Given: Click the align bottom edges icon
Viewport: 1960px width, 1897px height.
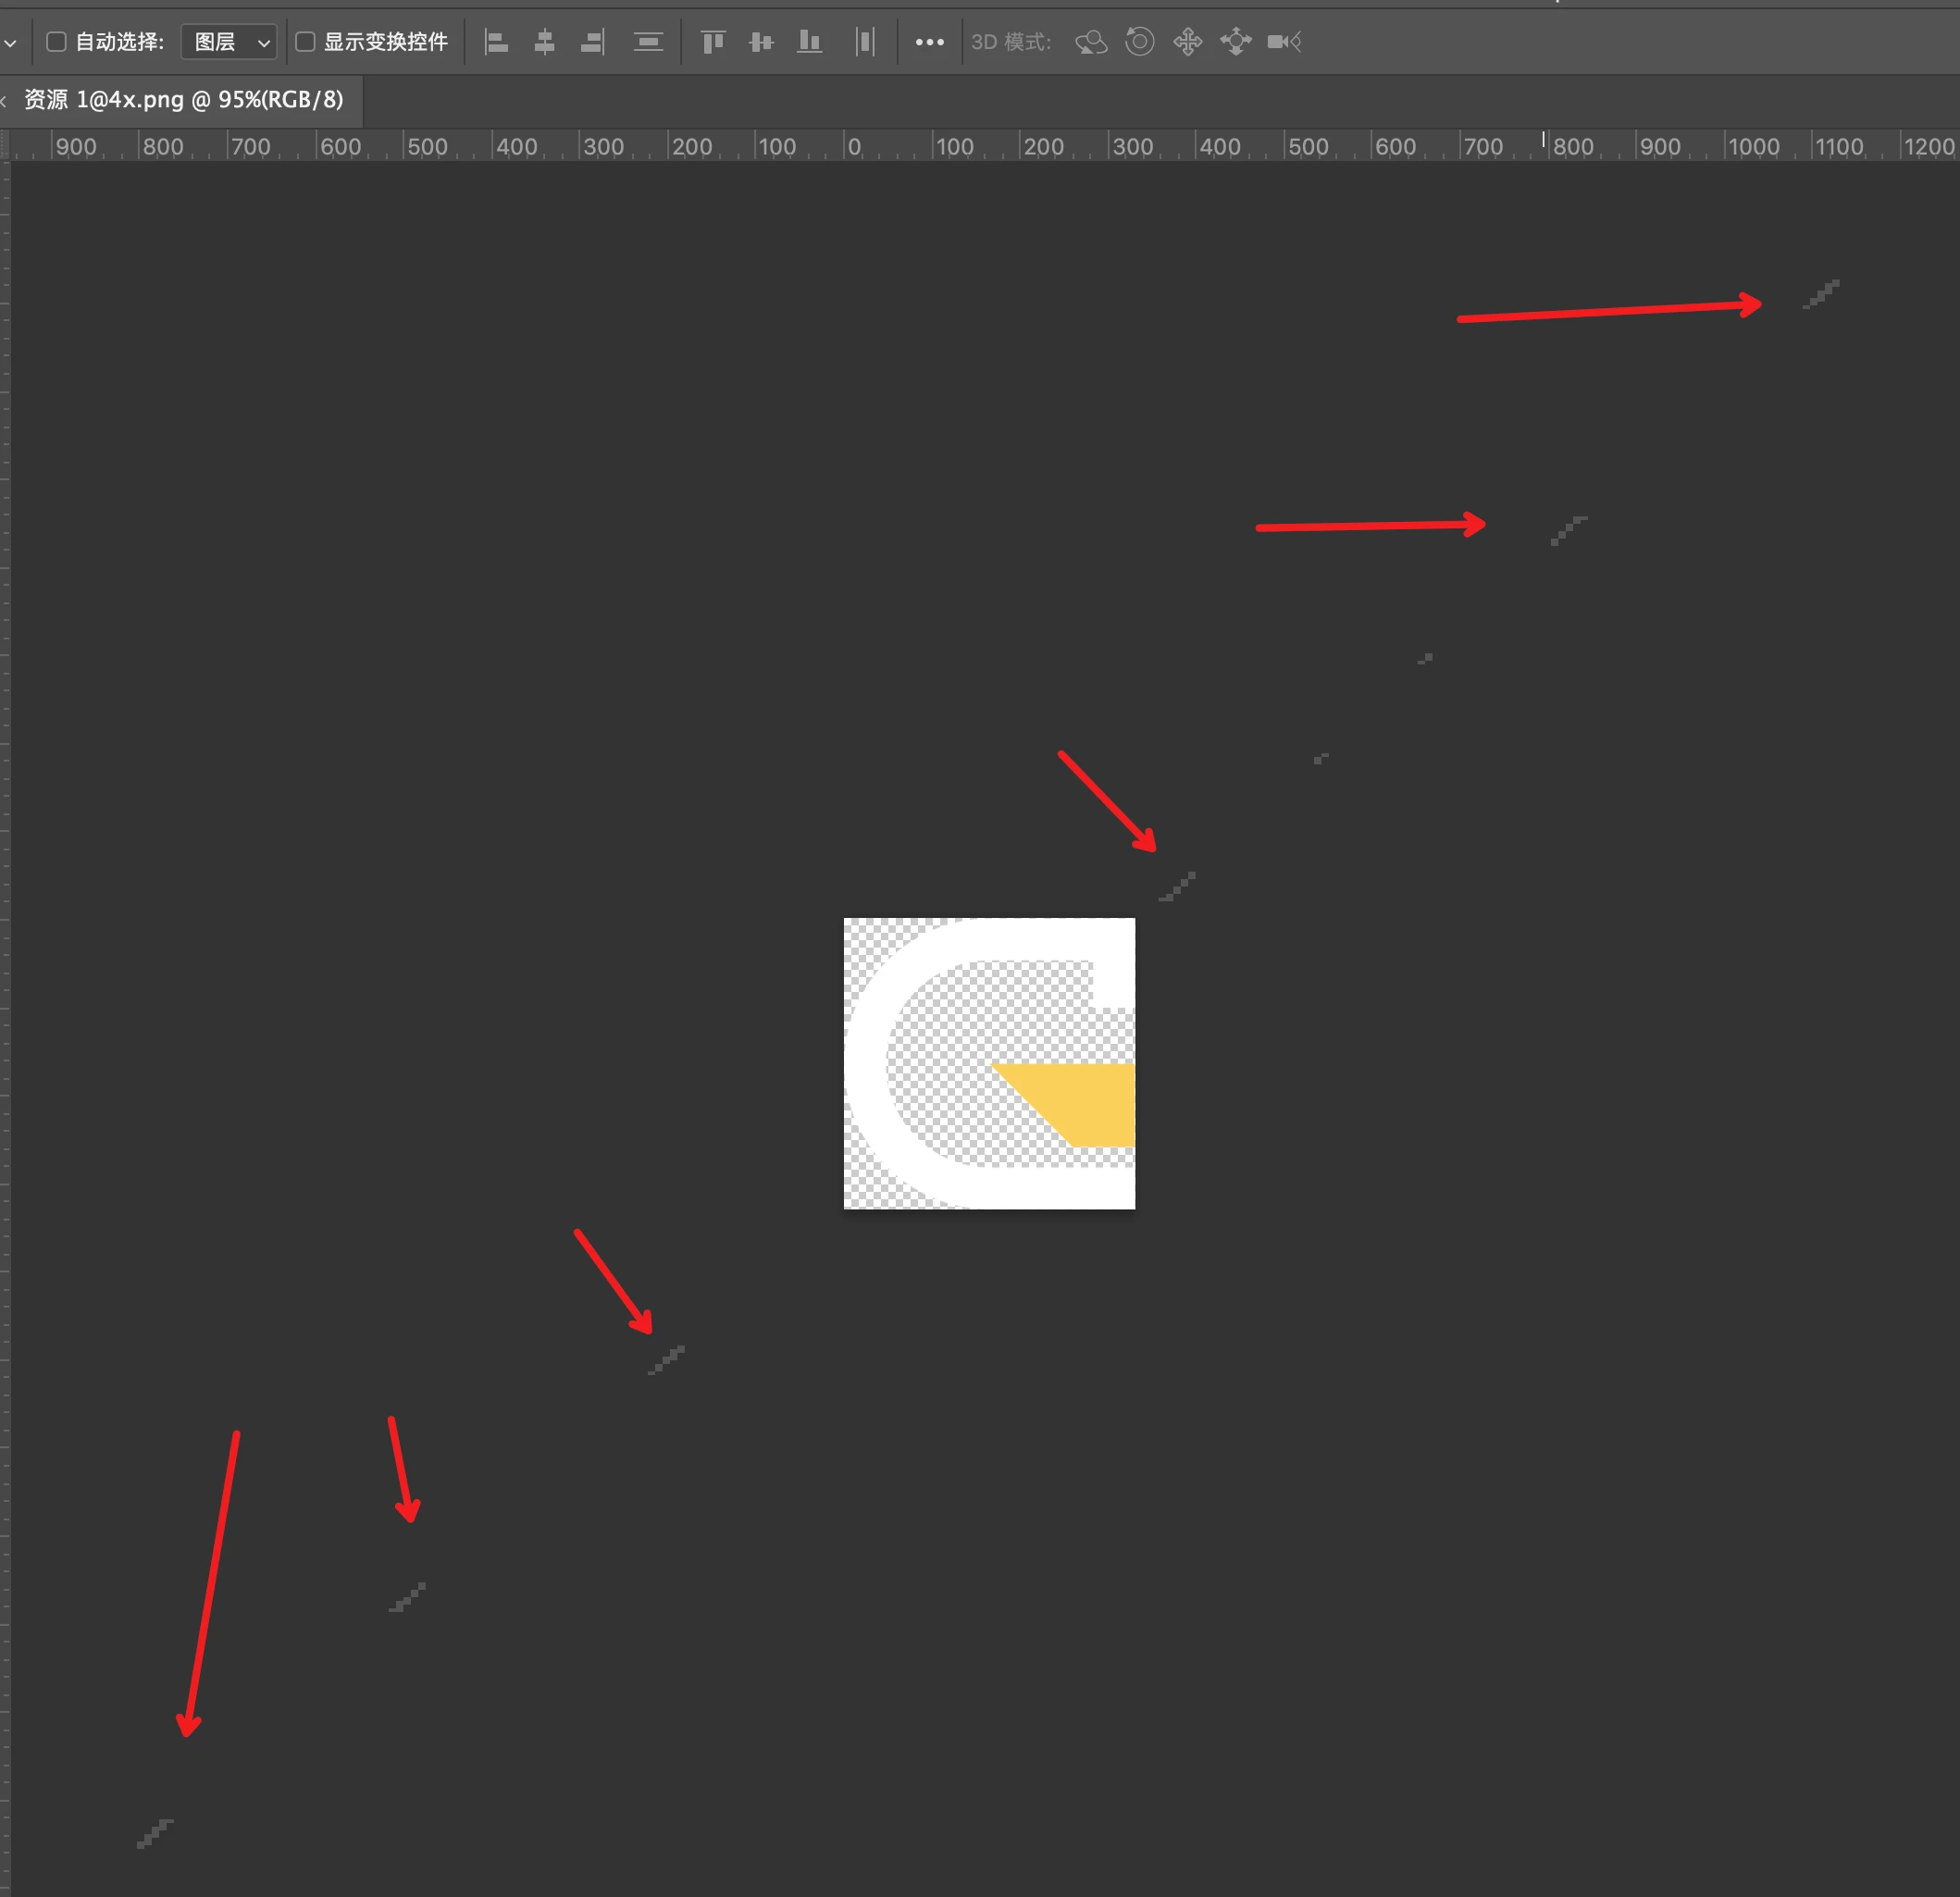Looking at the screenshot, I should [809, 42].
